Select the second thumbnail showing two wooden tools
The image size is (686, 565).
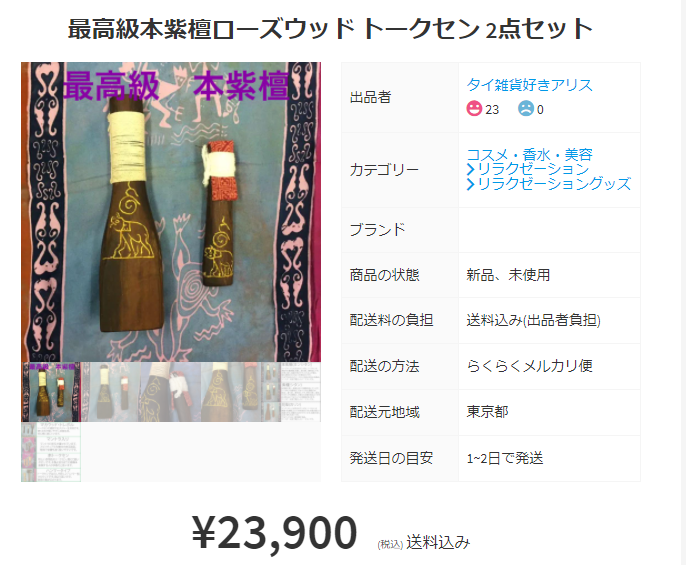point(111,392)
